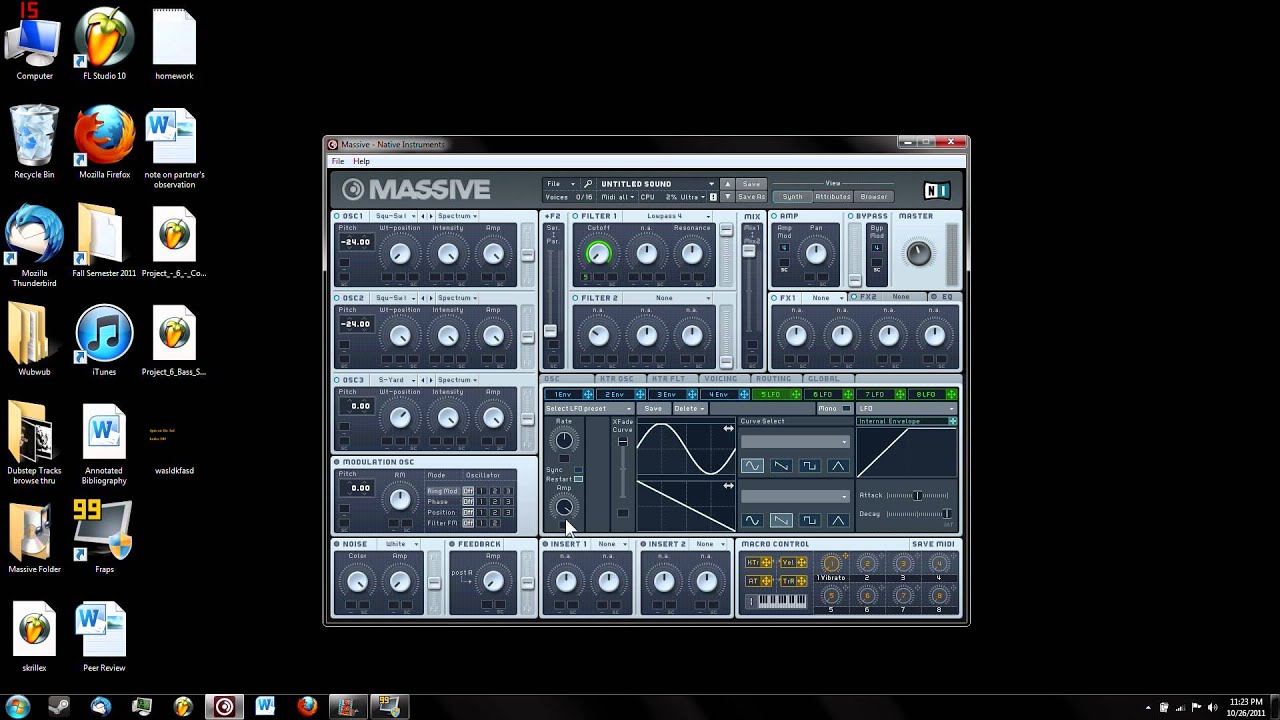This screenshot has width=1280, height=720.
Task: Enable the Modulation OSC
Action: pyautogui.click(x=337, y=462)
